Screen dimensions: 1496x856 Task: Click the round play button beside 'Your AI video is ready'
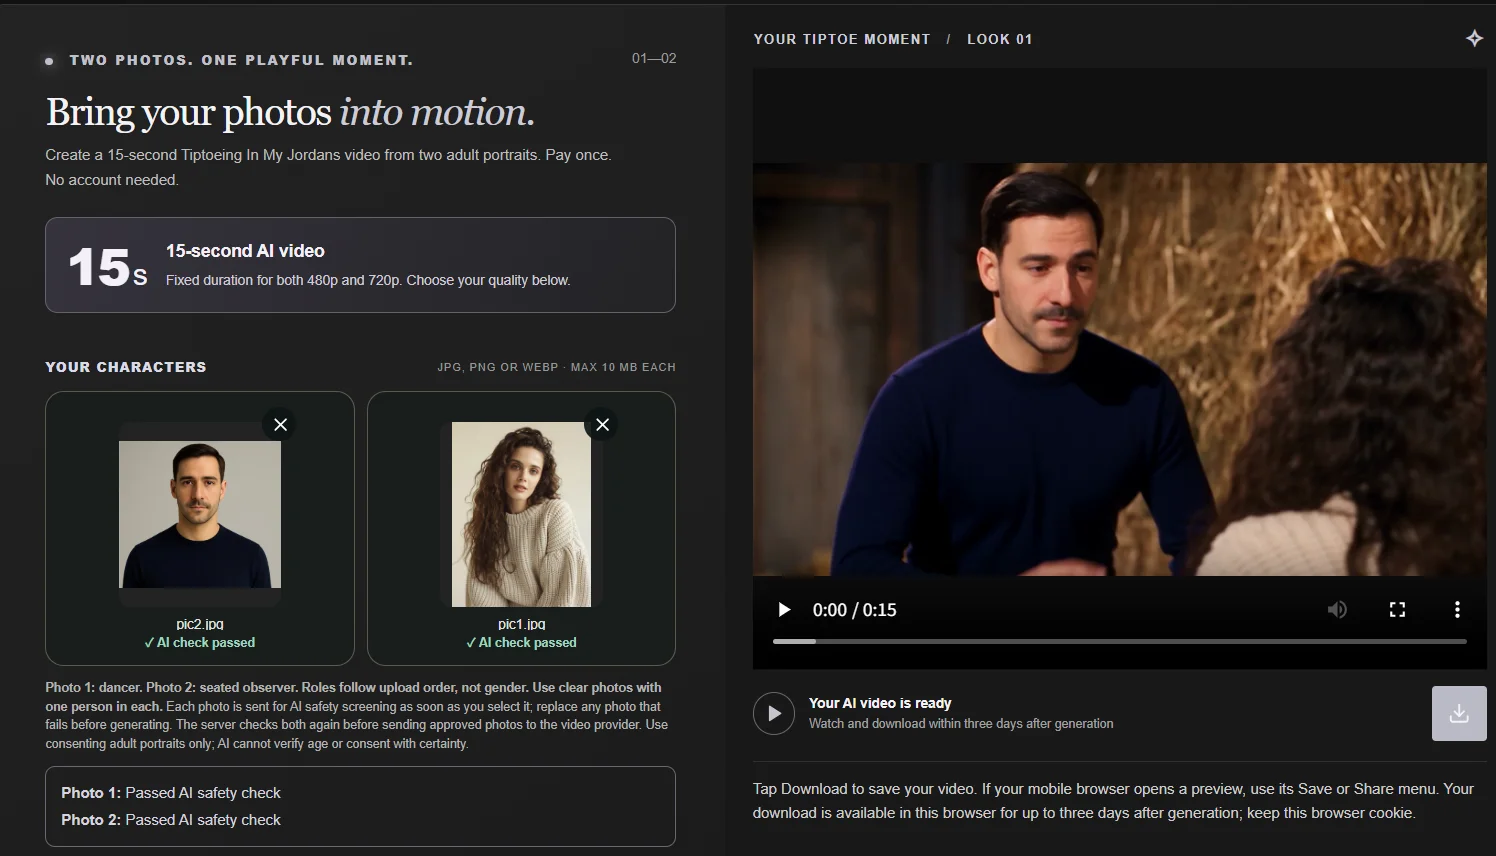(774, 714)
